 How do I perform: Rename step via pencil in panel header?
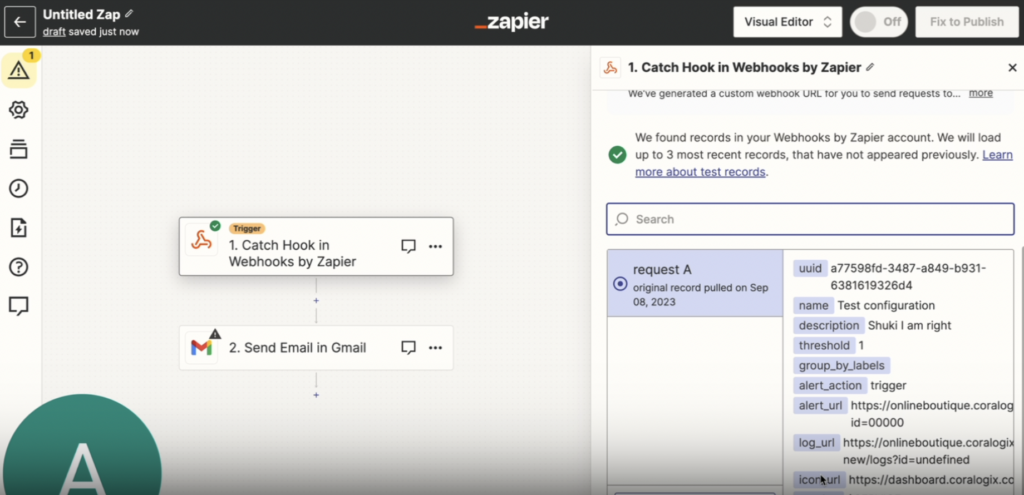click(x=870, y=67)
